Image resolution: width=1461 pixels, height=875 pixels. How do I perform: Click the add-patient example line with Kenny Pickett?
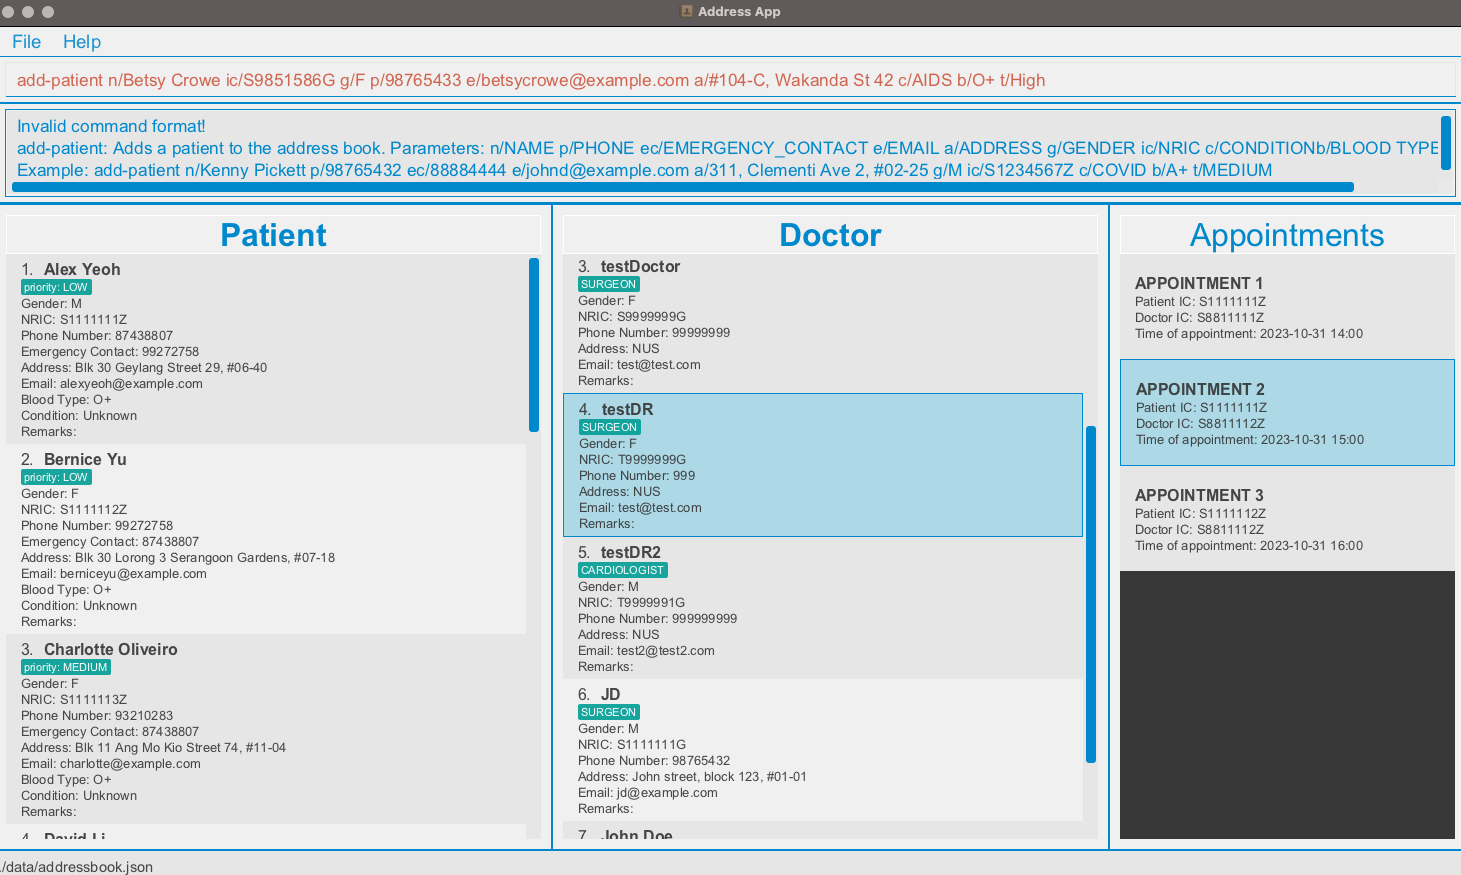pyautogui.click(x=644, y=170)
